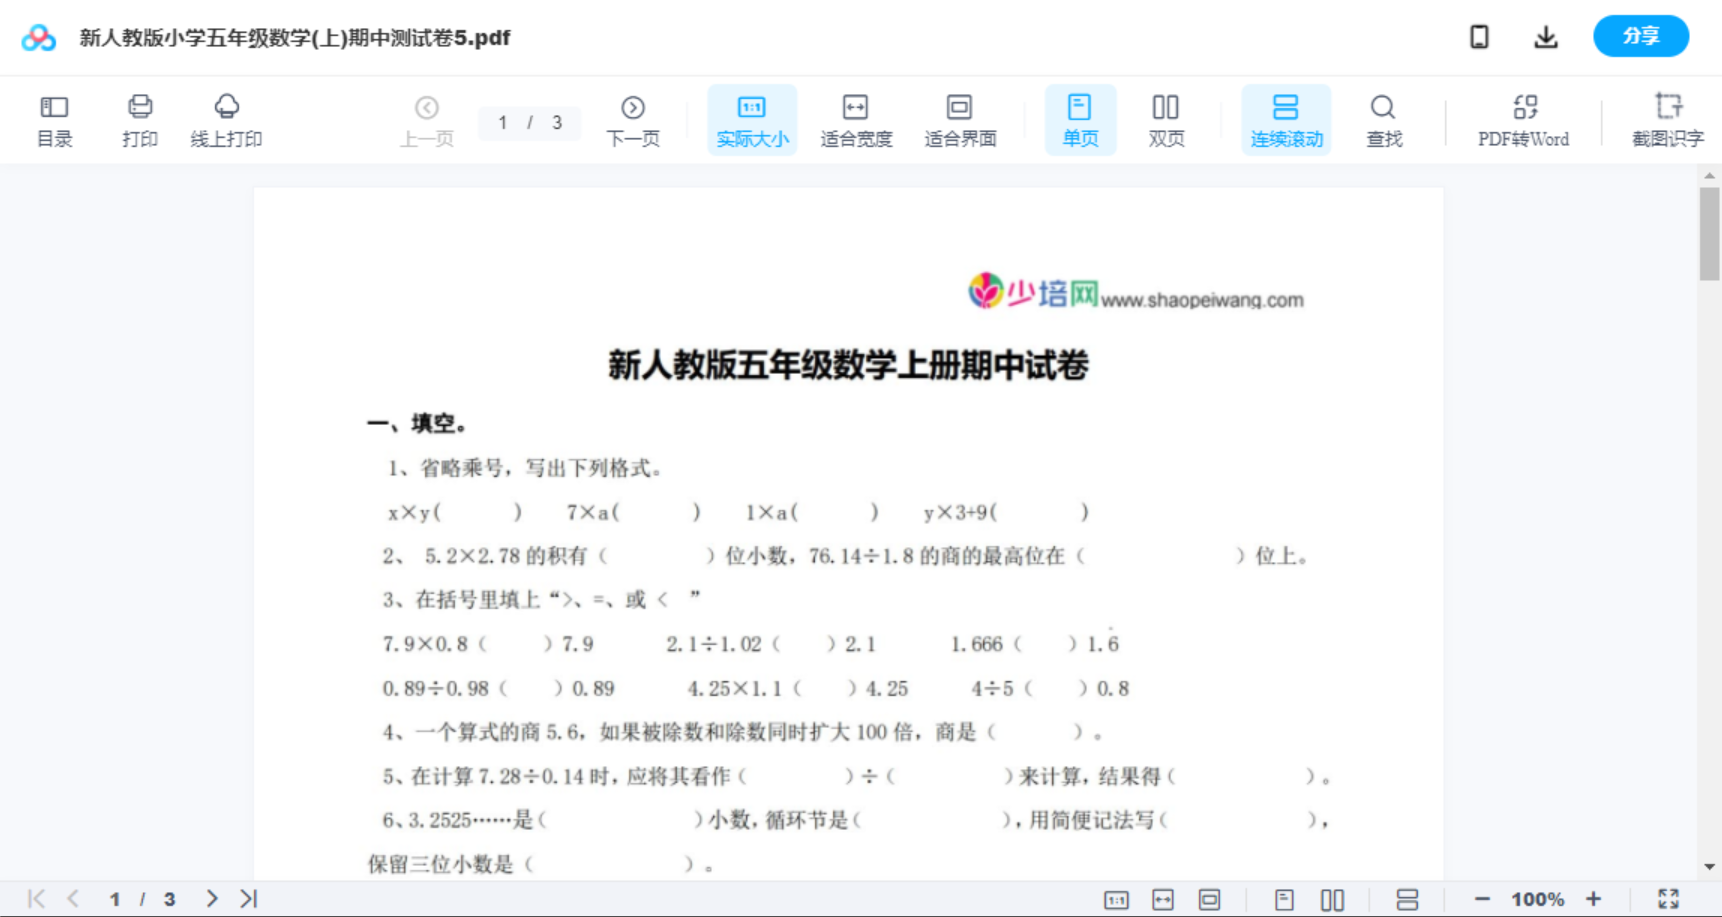The height and width of the screenshot is (917, 1722).
Task: Enable 实际大小 actual size view
Action: pyautogui.click(x=751, y=119)
